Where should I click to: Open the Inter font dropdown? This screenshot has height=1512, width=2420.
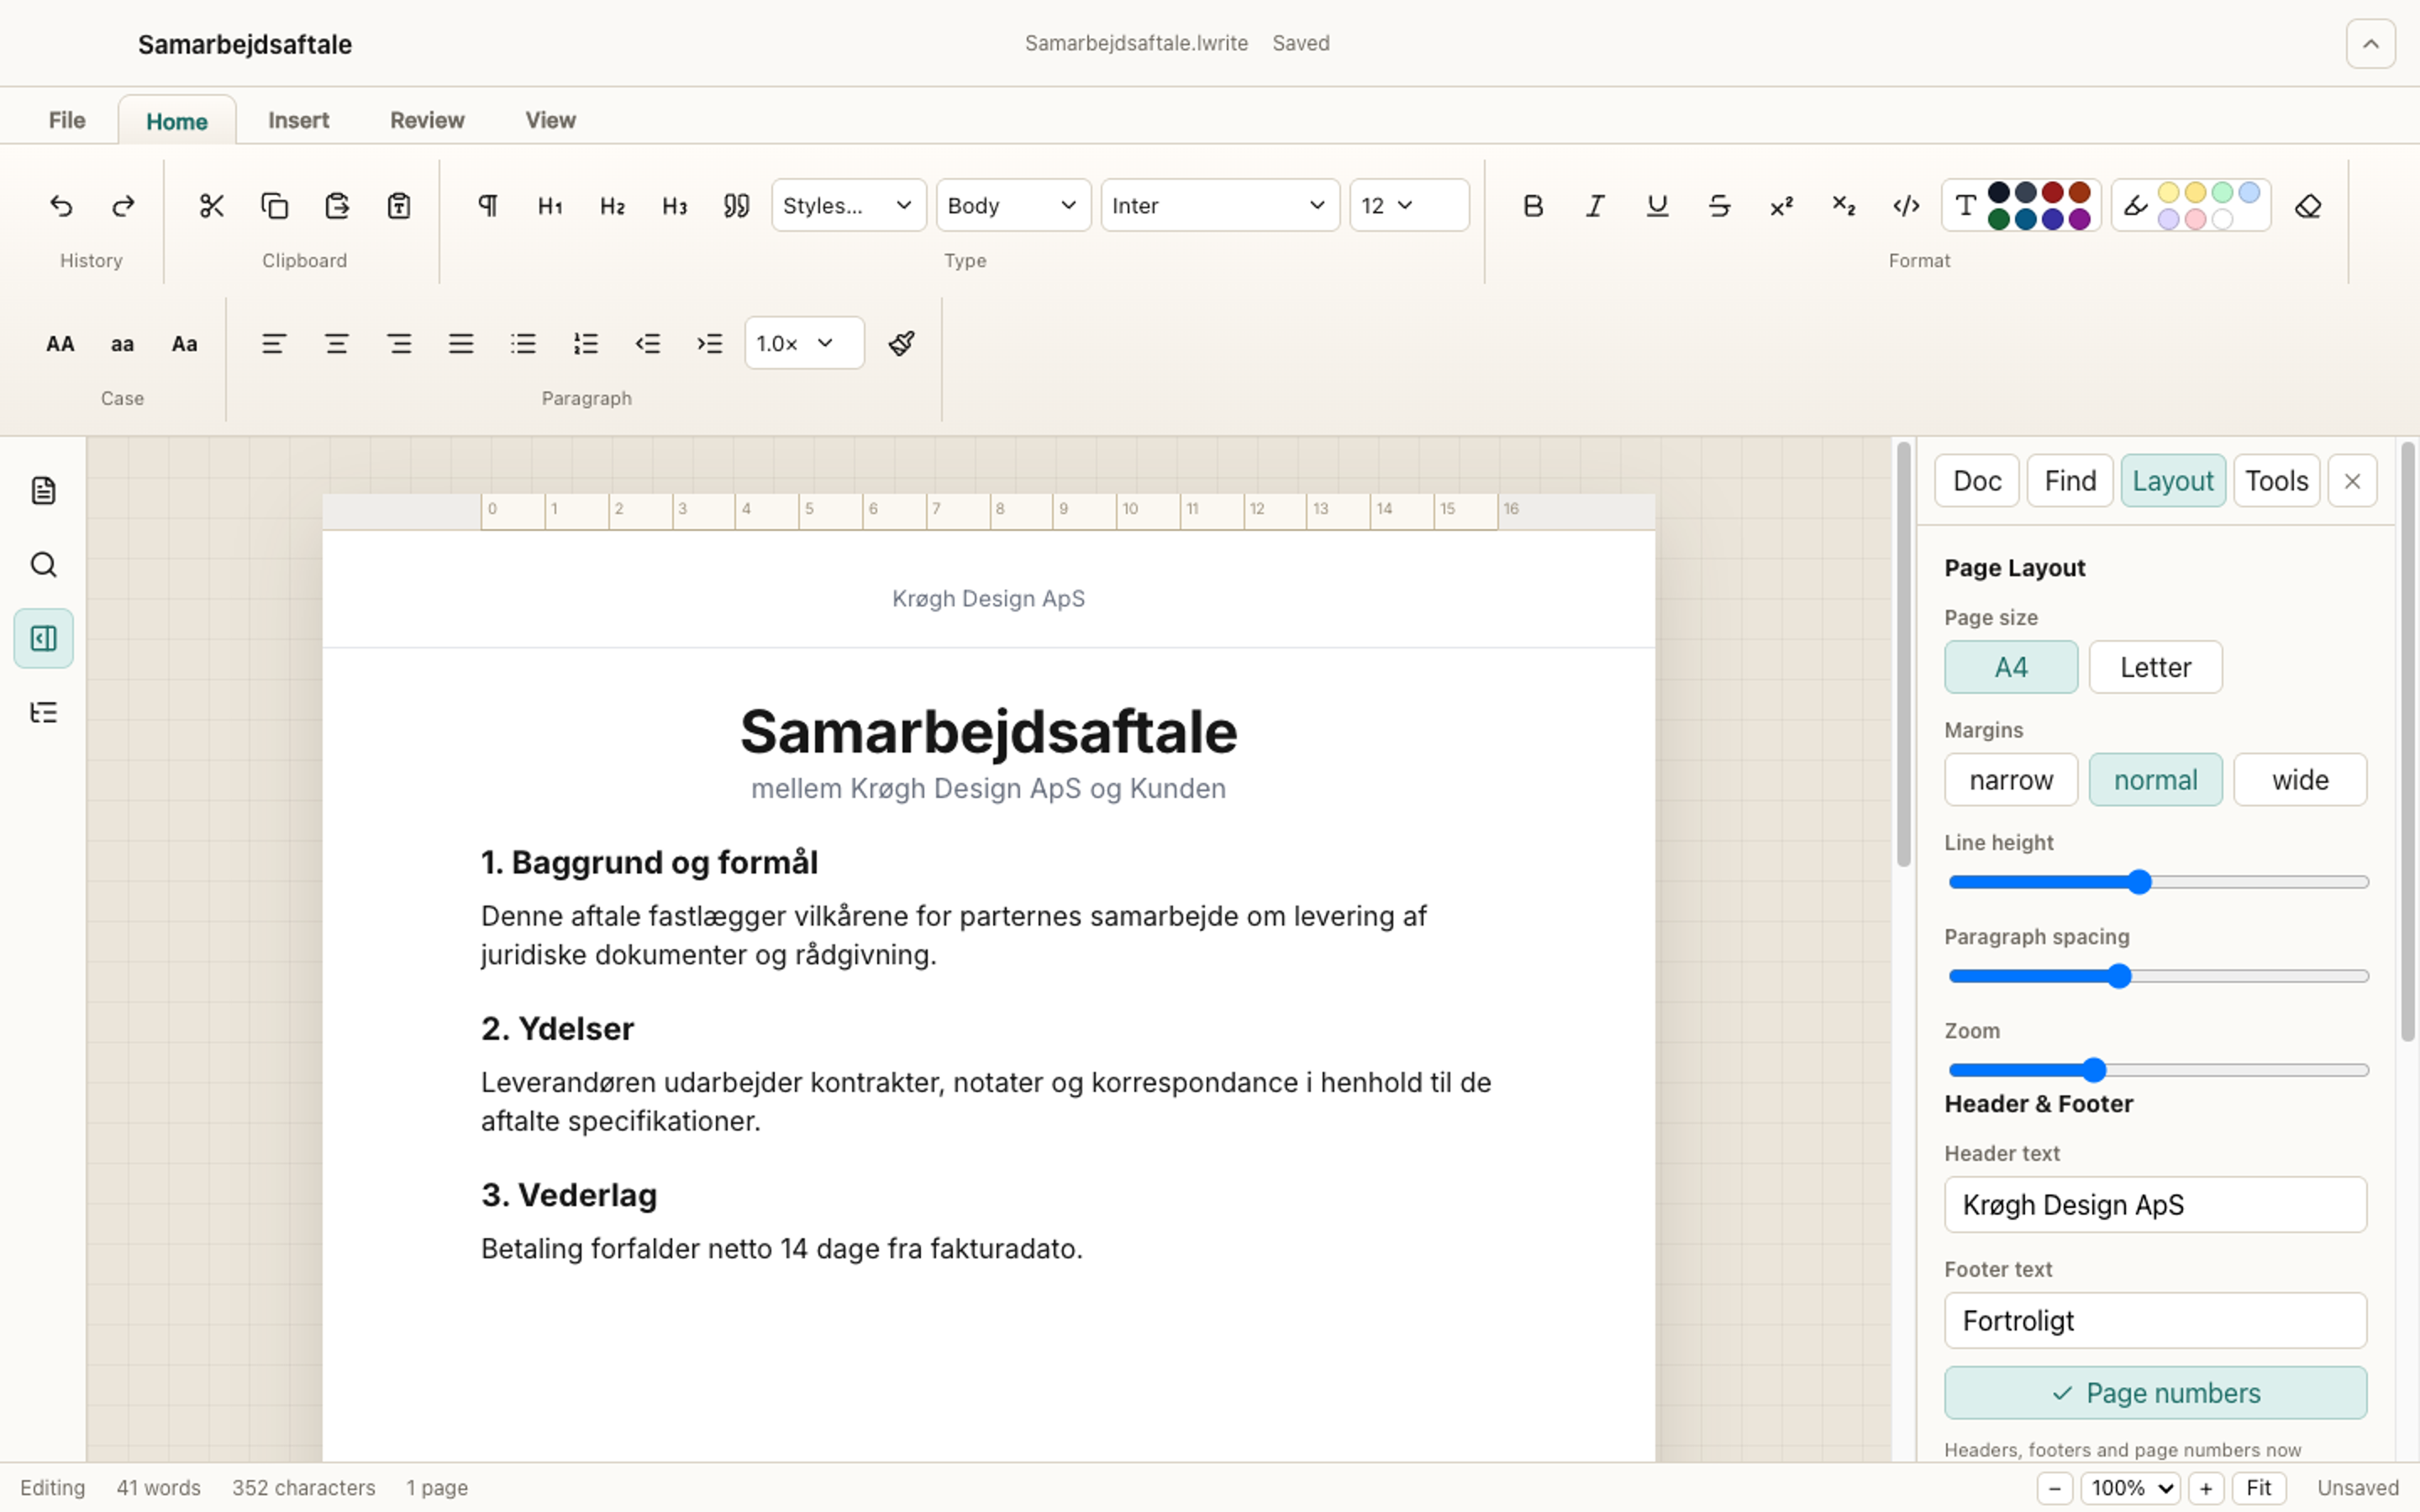click(x=1220, y=206)
